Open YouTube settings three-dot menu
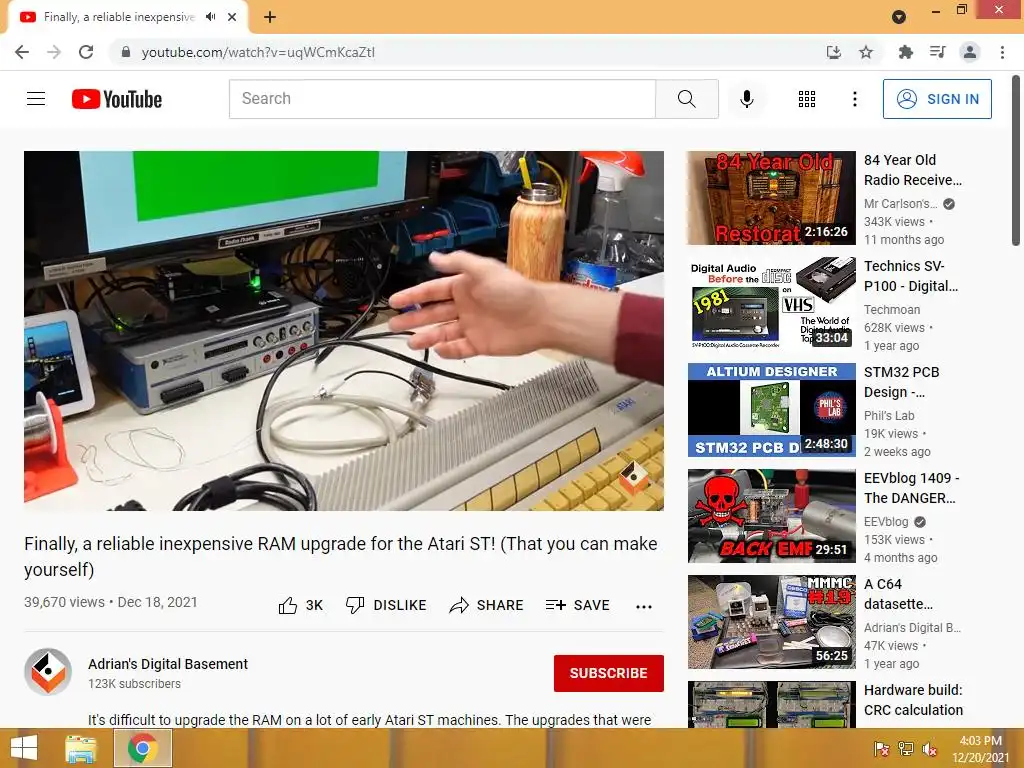The width and height of the screenshot is (1024, 768). [854, 99]
